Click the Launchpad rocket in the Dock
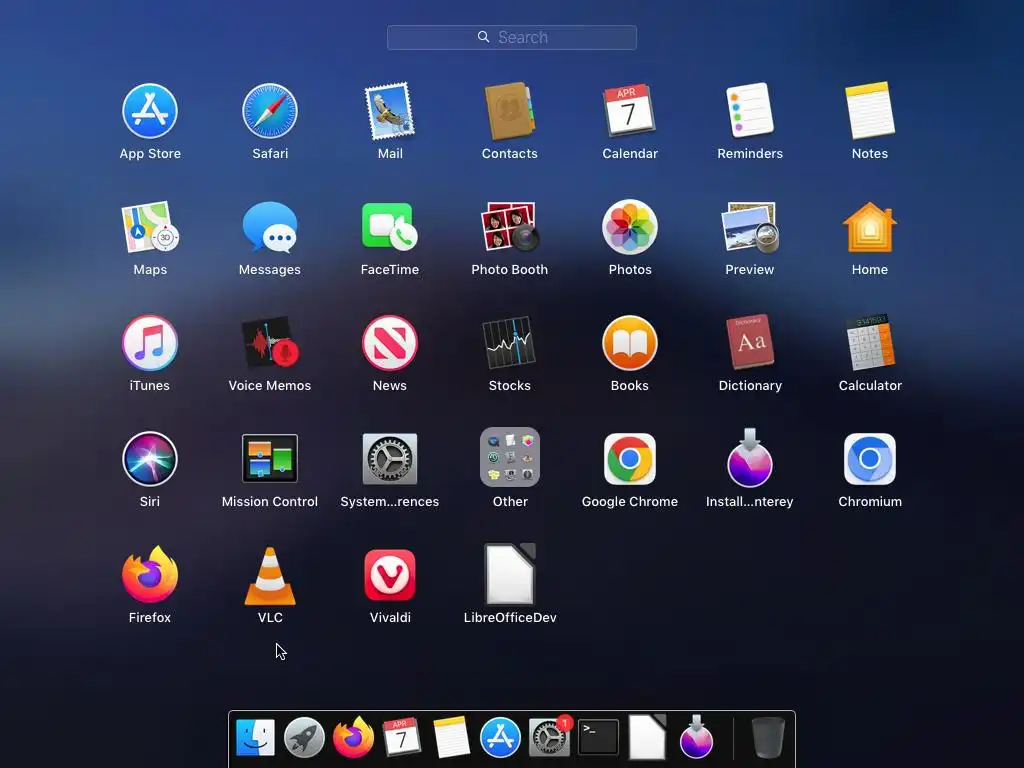Screen dimensions: 1024x768 point(304,737)
